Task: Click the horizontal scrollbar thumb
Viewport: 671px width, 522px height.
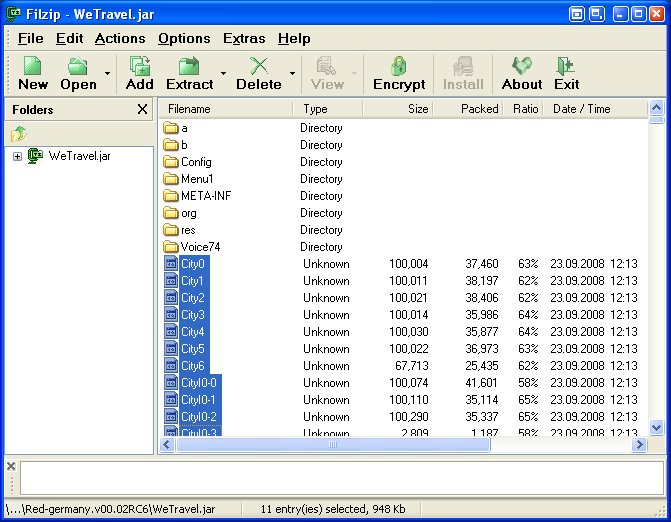Action: [333, 445]
